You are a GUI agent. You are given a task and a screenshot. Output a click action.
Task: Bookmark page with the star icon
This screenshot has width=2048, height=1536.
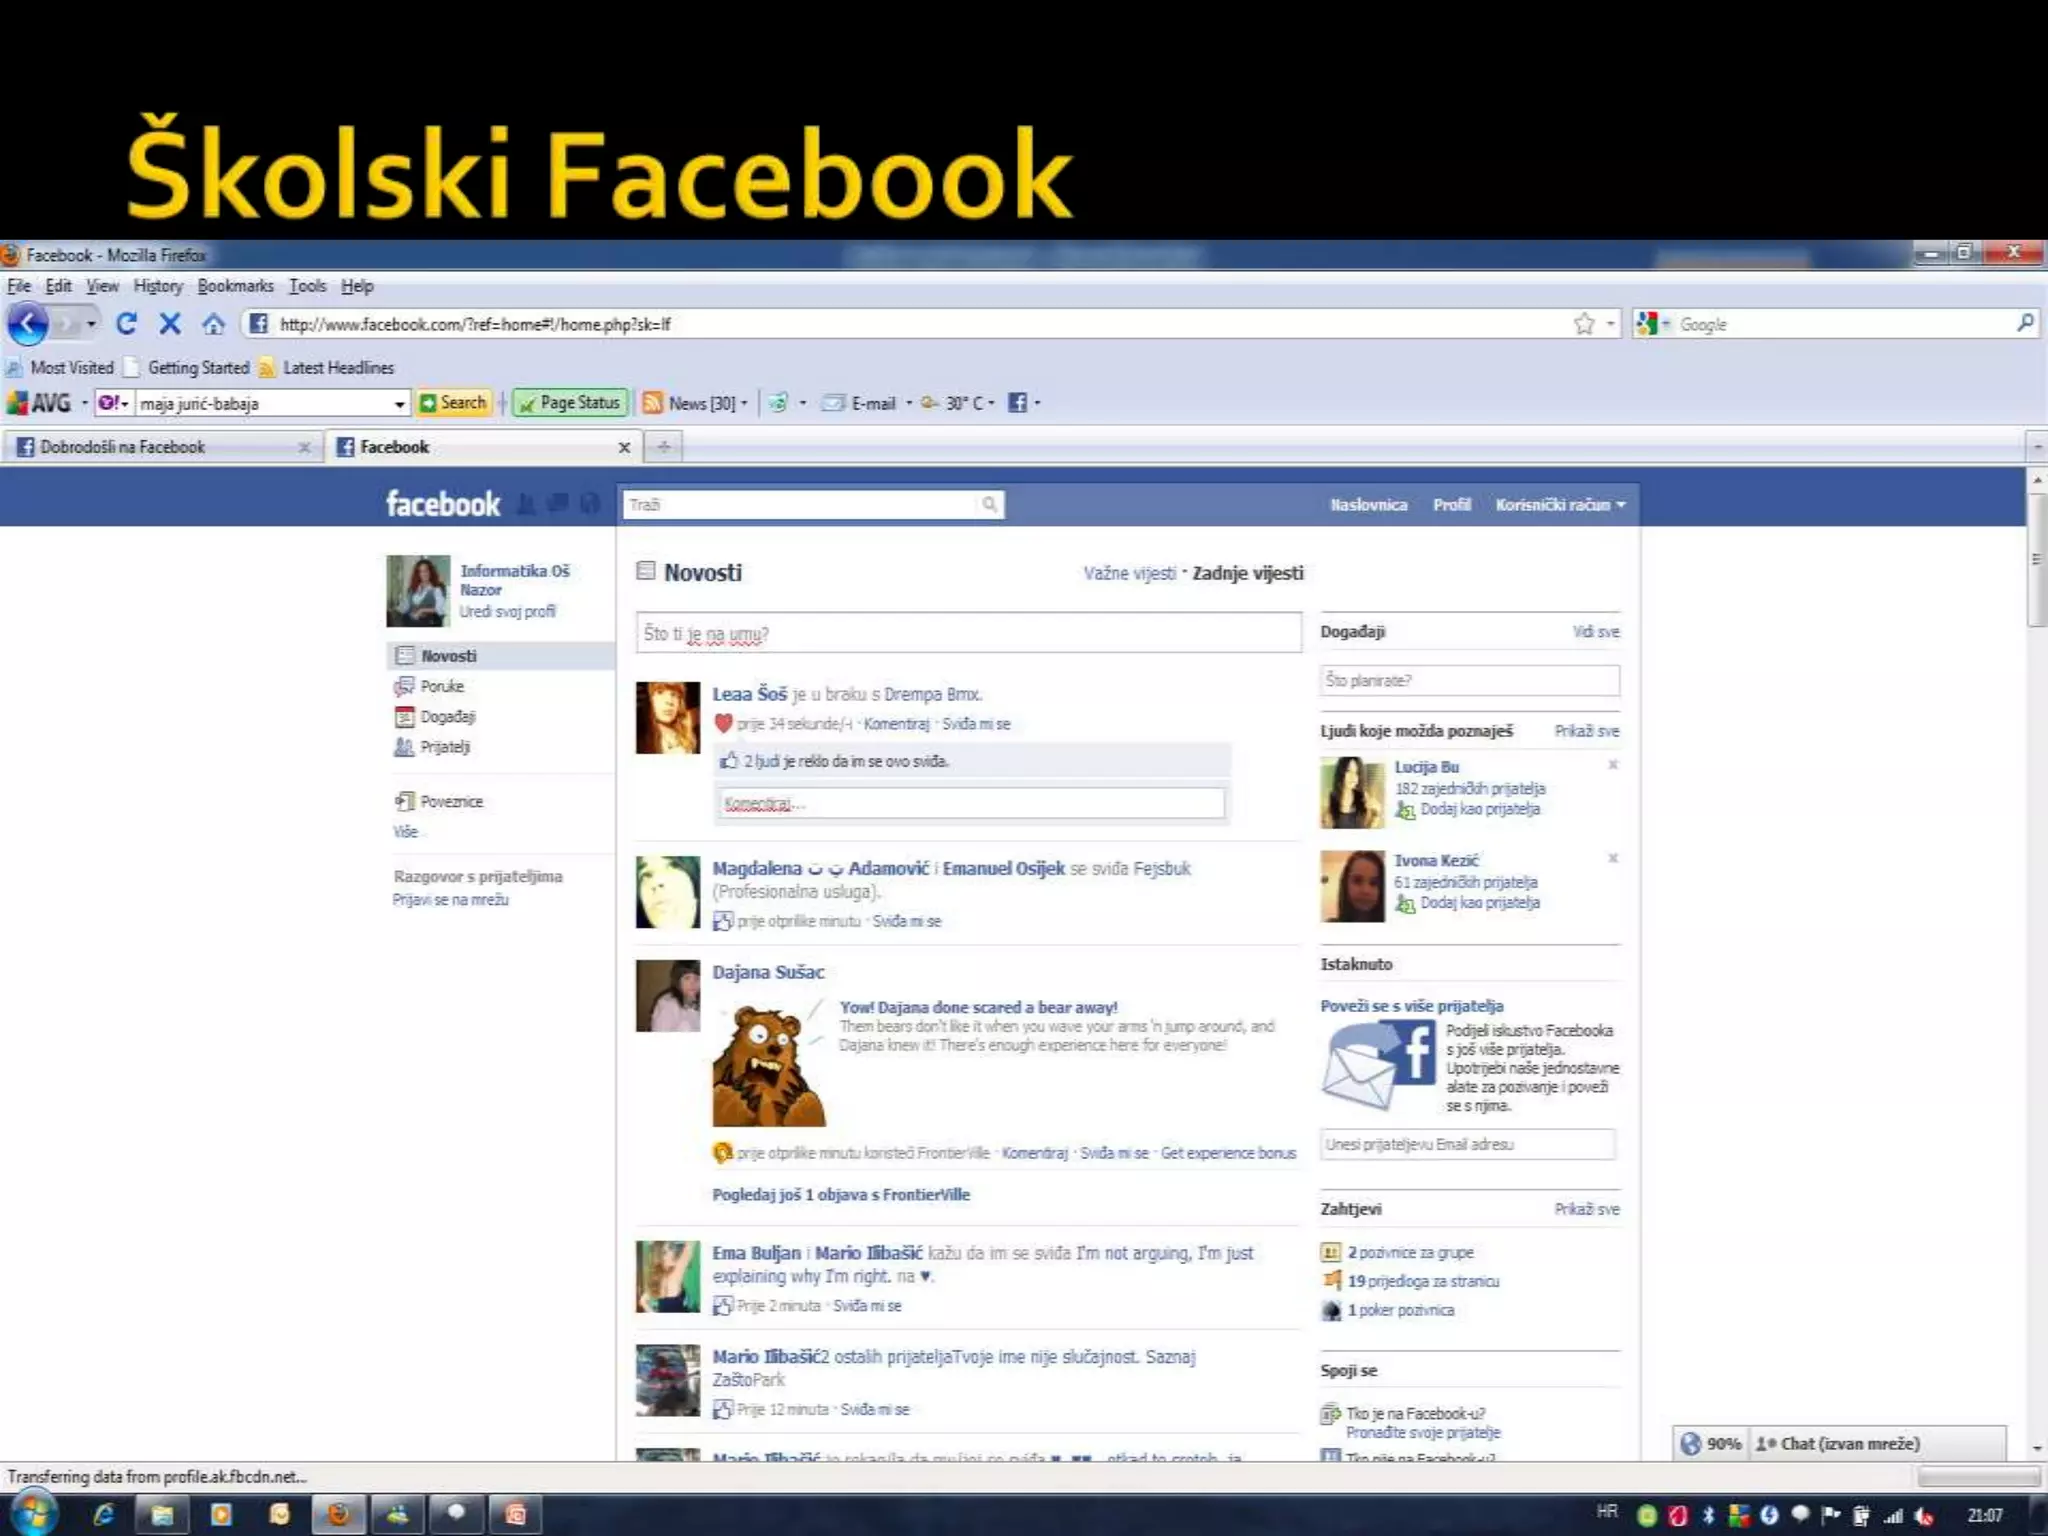[1584, 324]
